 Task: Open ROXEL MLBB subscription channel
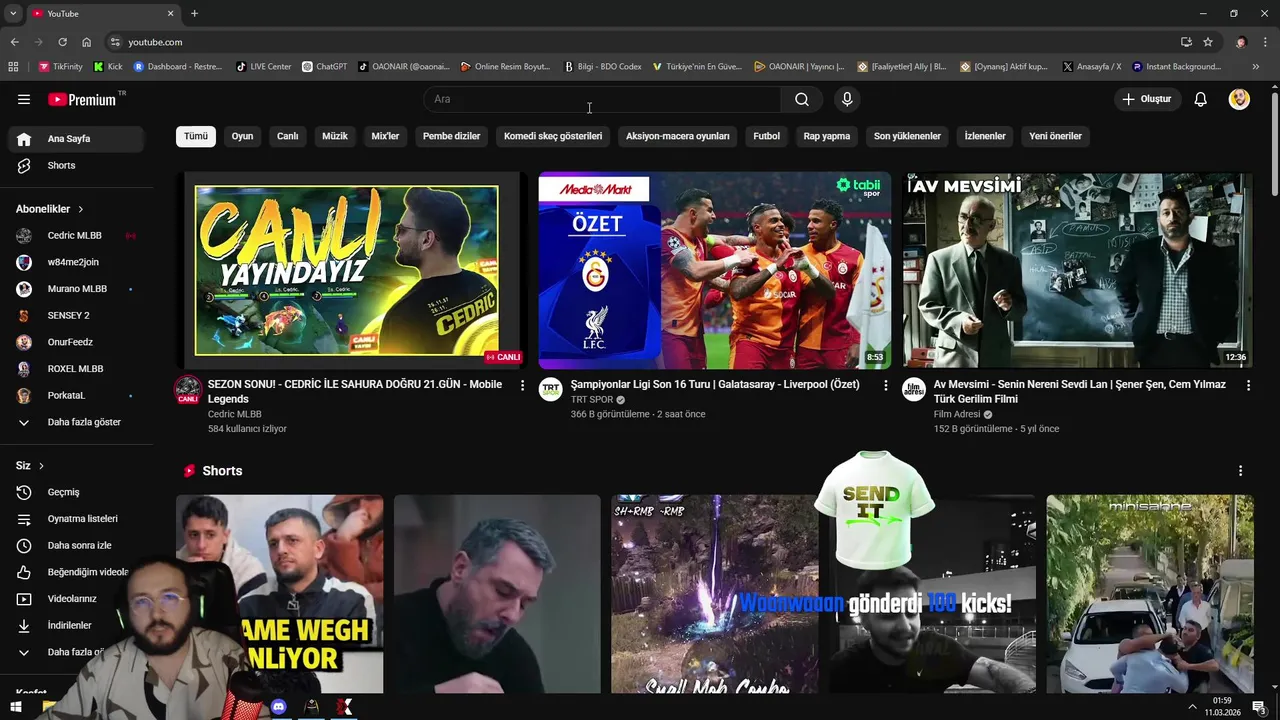click(x=76, y=369)
